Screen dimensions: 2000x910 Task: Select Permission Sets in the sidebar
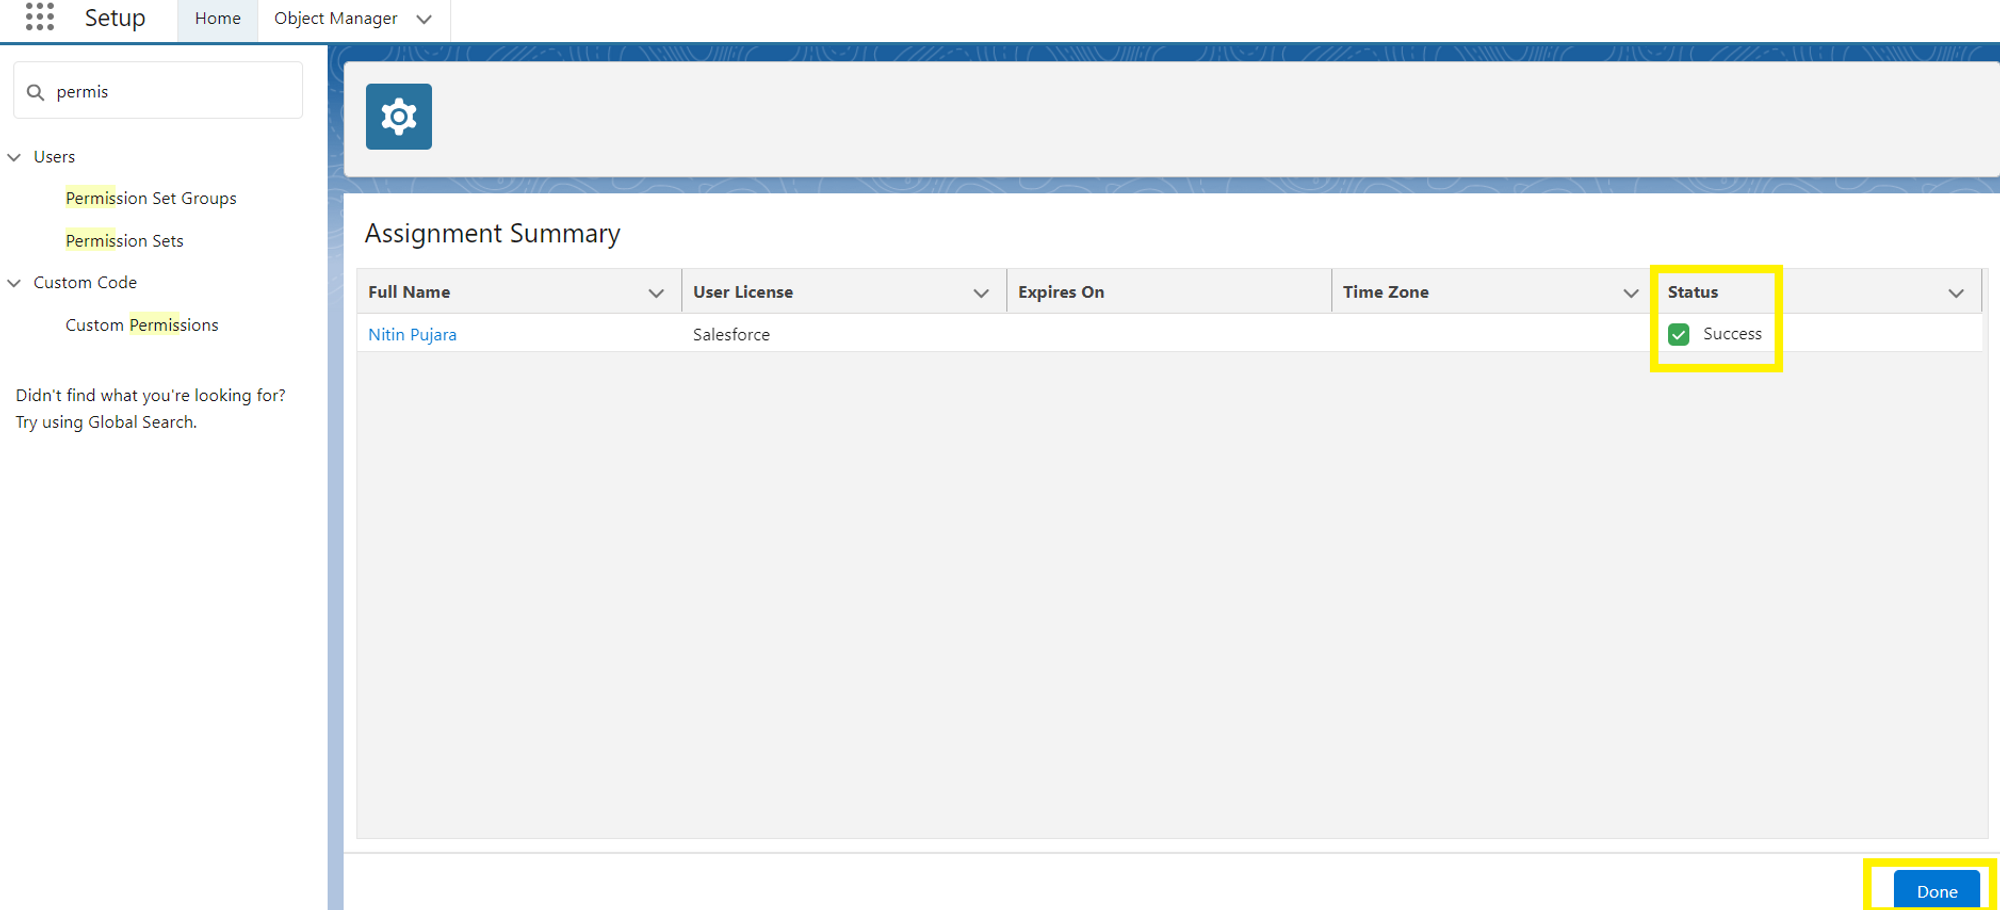click(124, 240)
